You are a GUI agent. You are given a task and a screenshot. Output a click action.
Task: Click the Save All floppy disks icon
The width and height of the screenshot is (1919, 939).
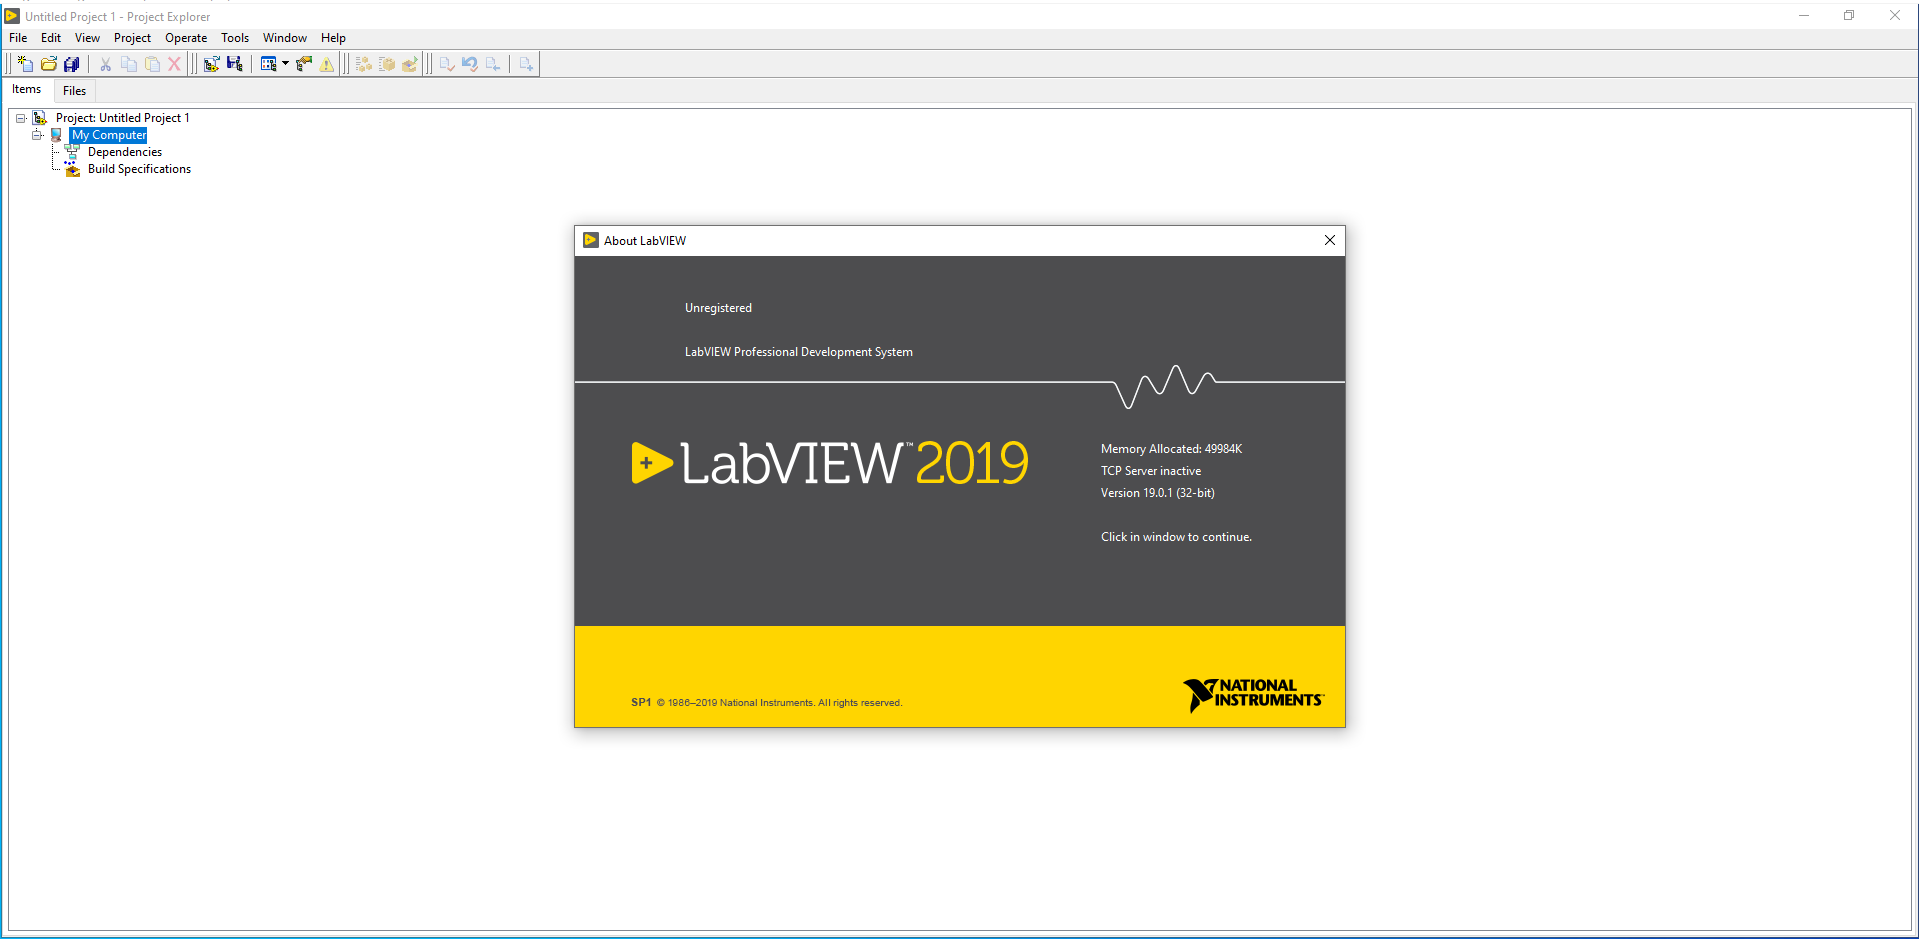[x=71, y=64]
